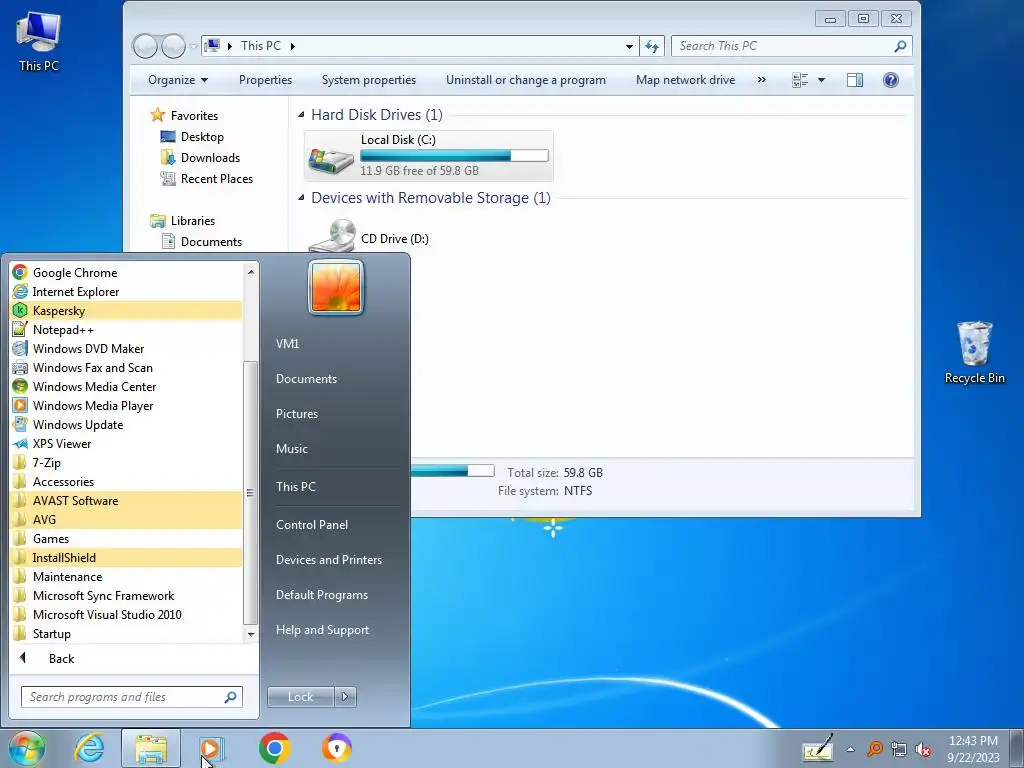The image size is (1024, 768).
Task: Open the shutdown options arrow beside Lock
Action: [345, 697]
